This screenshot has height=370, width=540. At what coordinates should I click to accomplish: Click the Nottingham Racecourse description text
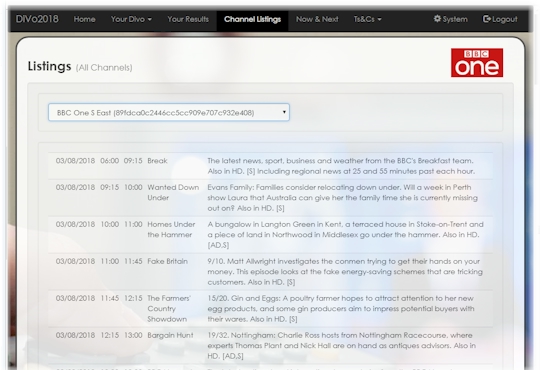(342, 346)
